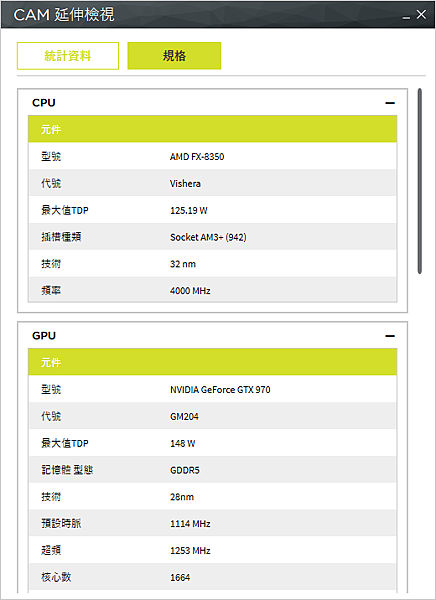The height and width of the screenshot is (600, 436).
Task: Click the 28nm technology value
Action: tap(182, 497)
